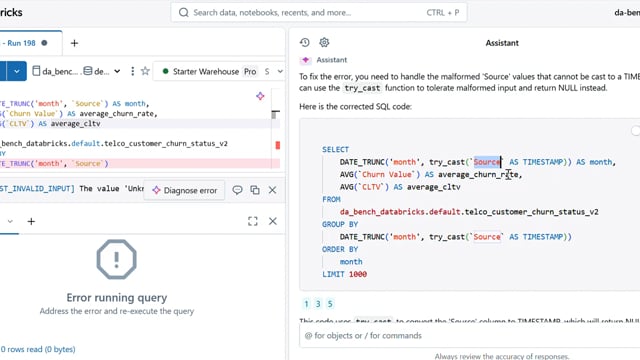This screenshot has height=360, width=640.
Task: Click the purple Assistant sparkle in editor
Action: pos(260,96)
